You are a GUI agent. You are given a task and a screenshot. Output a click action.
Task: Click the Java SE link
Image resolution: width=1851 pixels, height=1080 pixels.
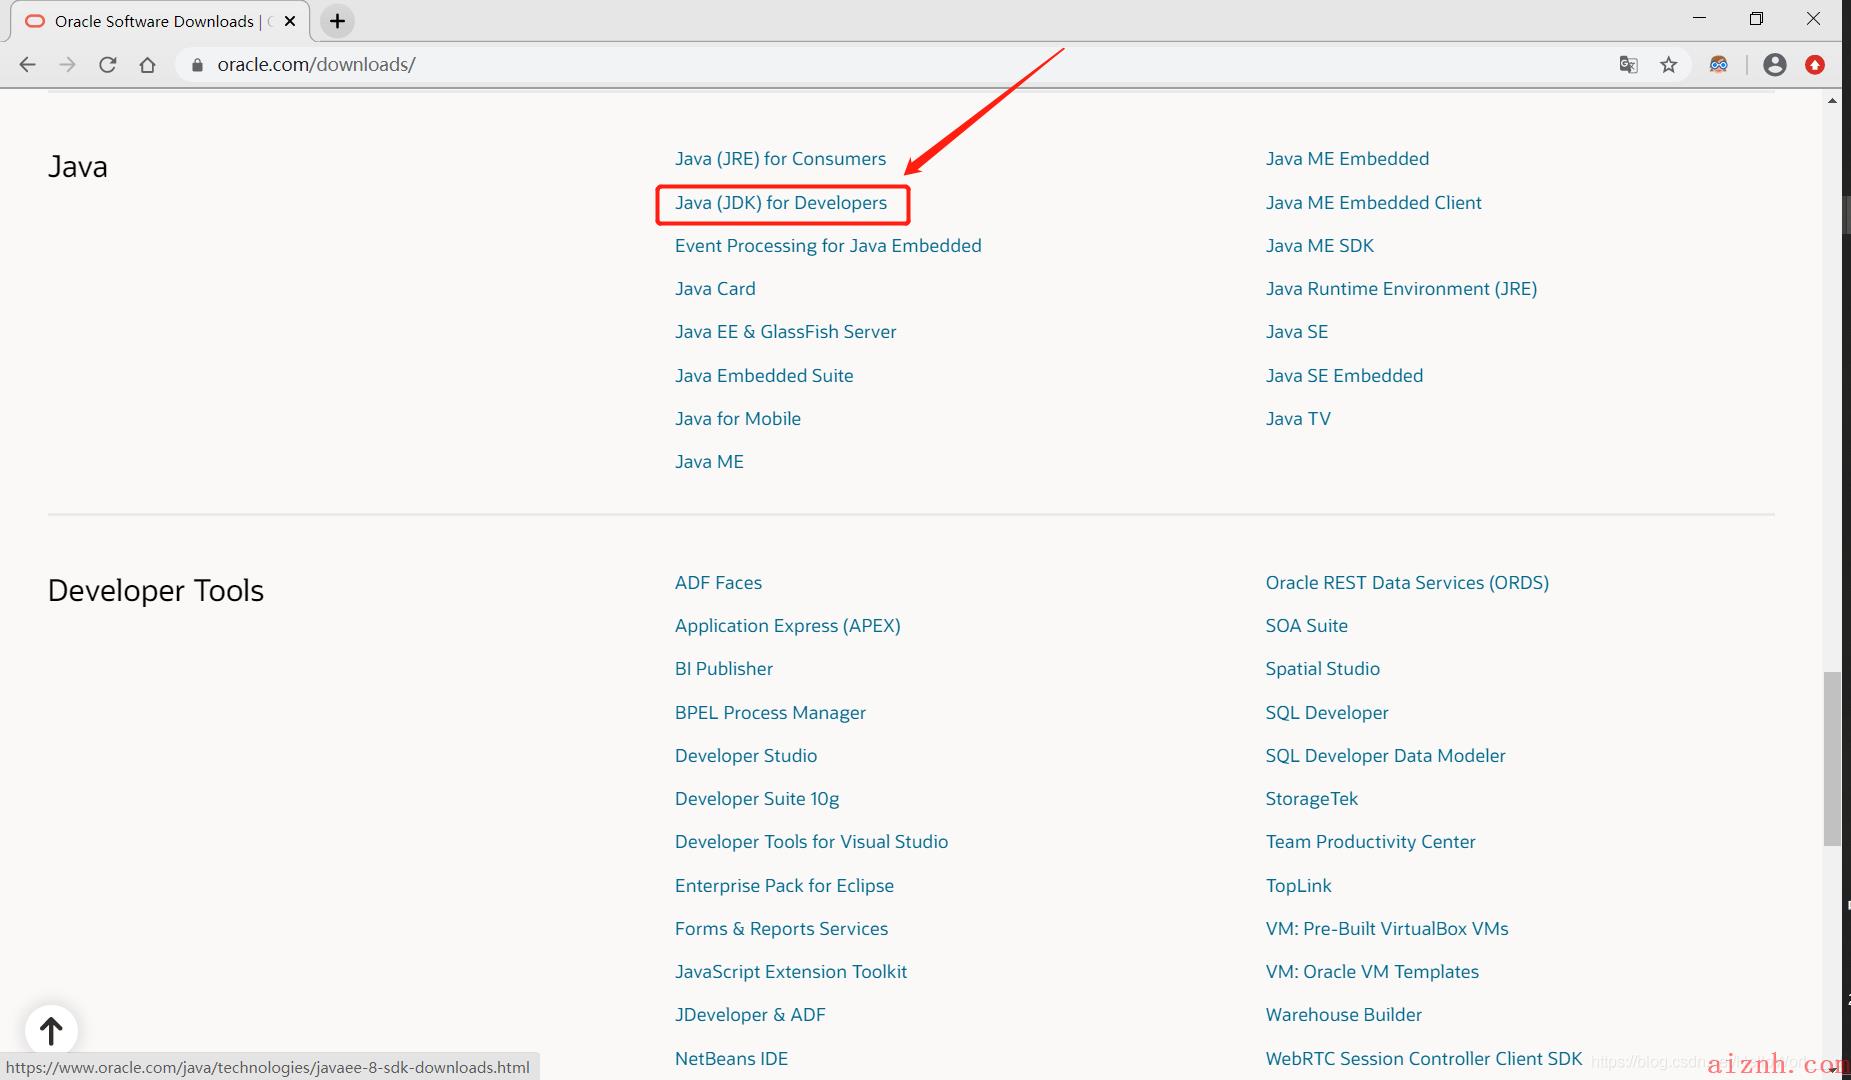[1297, 332]
